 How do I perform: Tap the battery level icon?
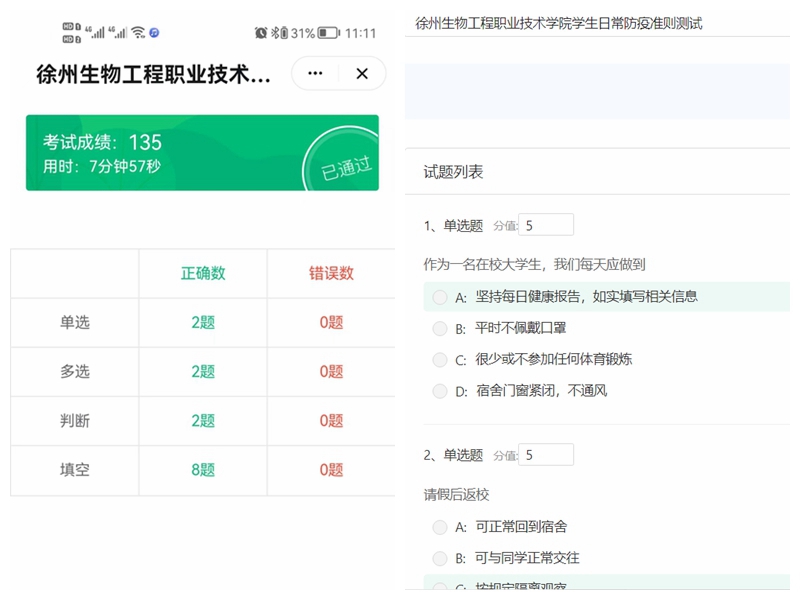[x=328, y=33]
